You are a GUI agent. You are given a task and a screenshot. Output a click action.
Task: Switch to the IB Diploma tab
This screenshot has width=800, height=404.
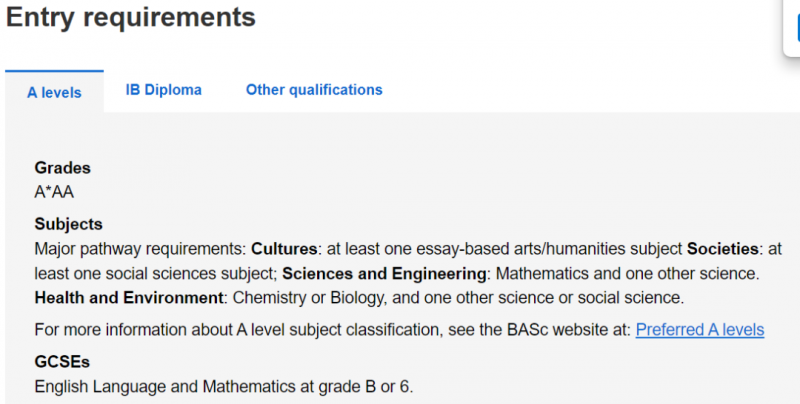coord(164,90)
